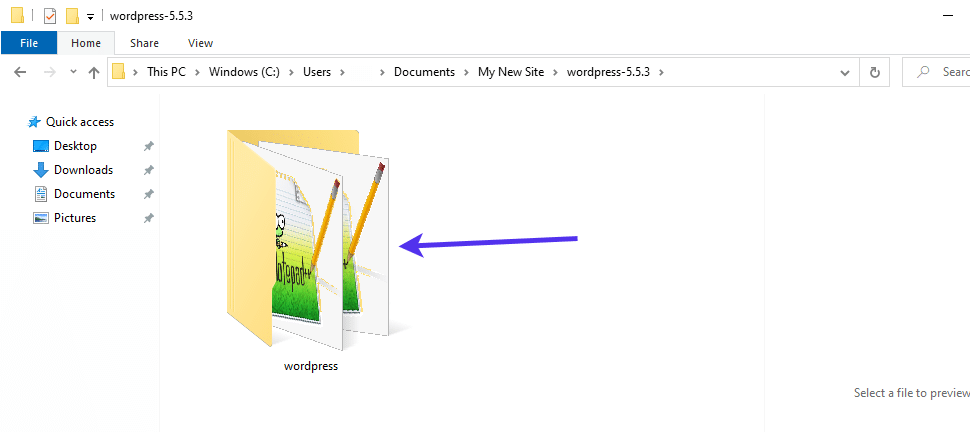Open Customize Quick Access Toolbar dropdown
The height and width of the screenshot is (432, 970).
tap(90, 17)
